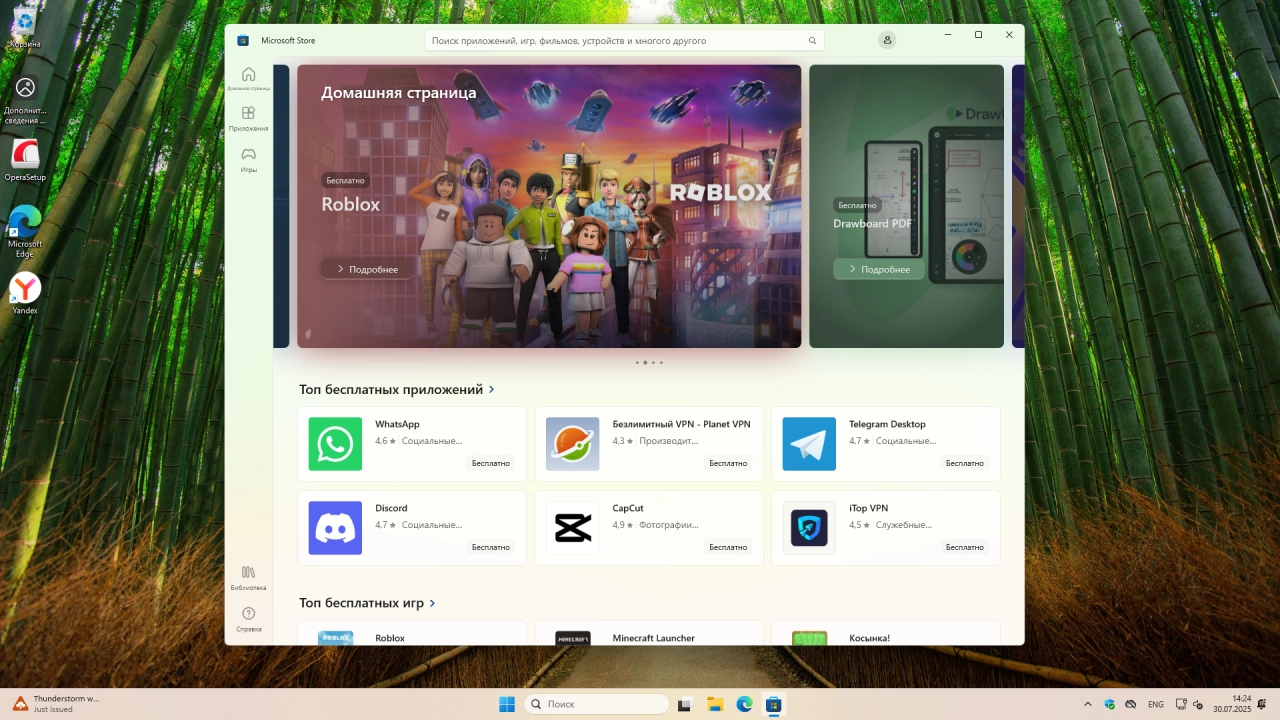The height and width of the screenshot is (720, 1280).
Task: Open Корзина recycle bin on desktop
Action: pyautogui.click(x=25, y=27)
